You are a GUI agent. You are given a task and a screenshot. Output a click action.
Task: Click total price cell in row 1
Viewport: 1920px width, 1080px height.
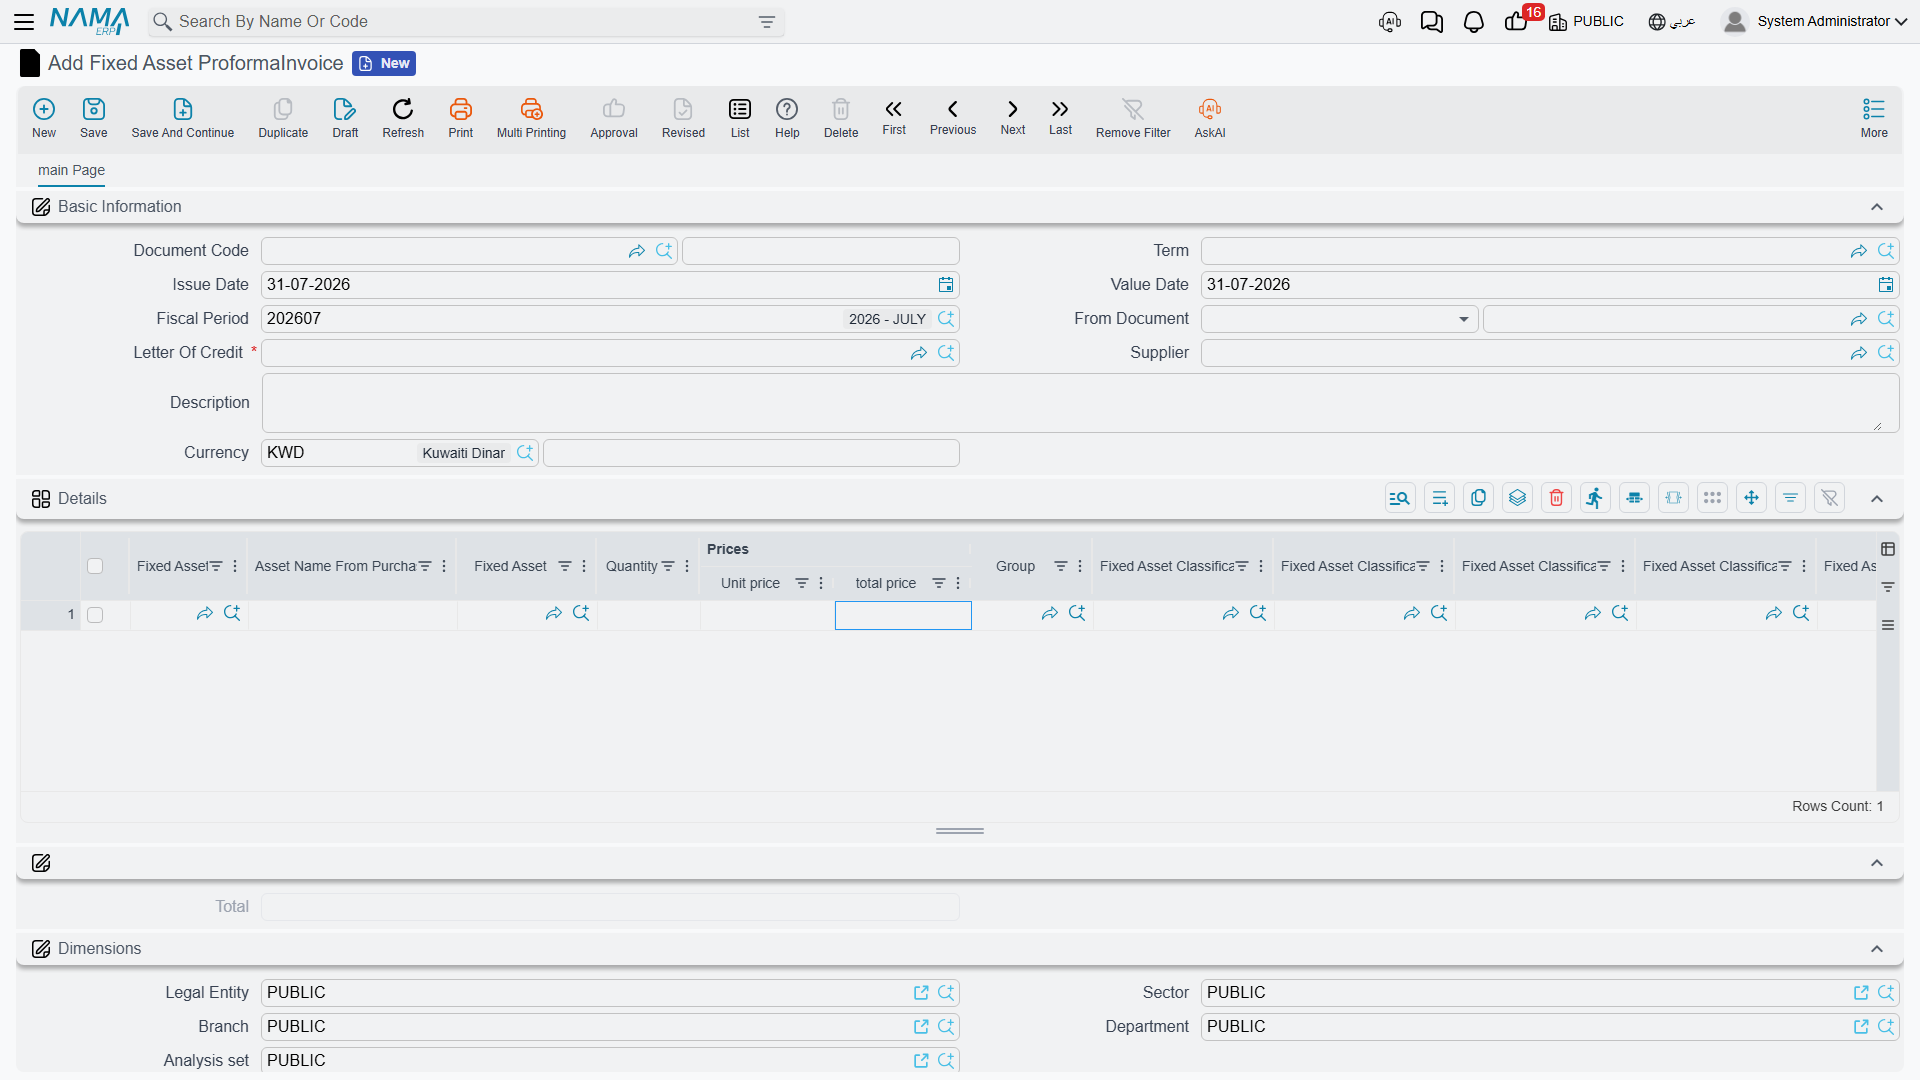[x=903, y=615]
